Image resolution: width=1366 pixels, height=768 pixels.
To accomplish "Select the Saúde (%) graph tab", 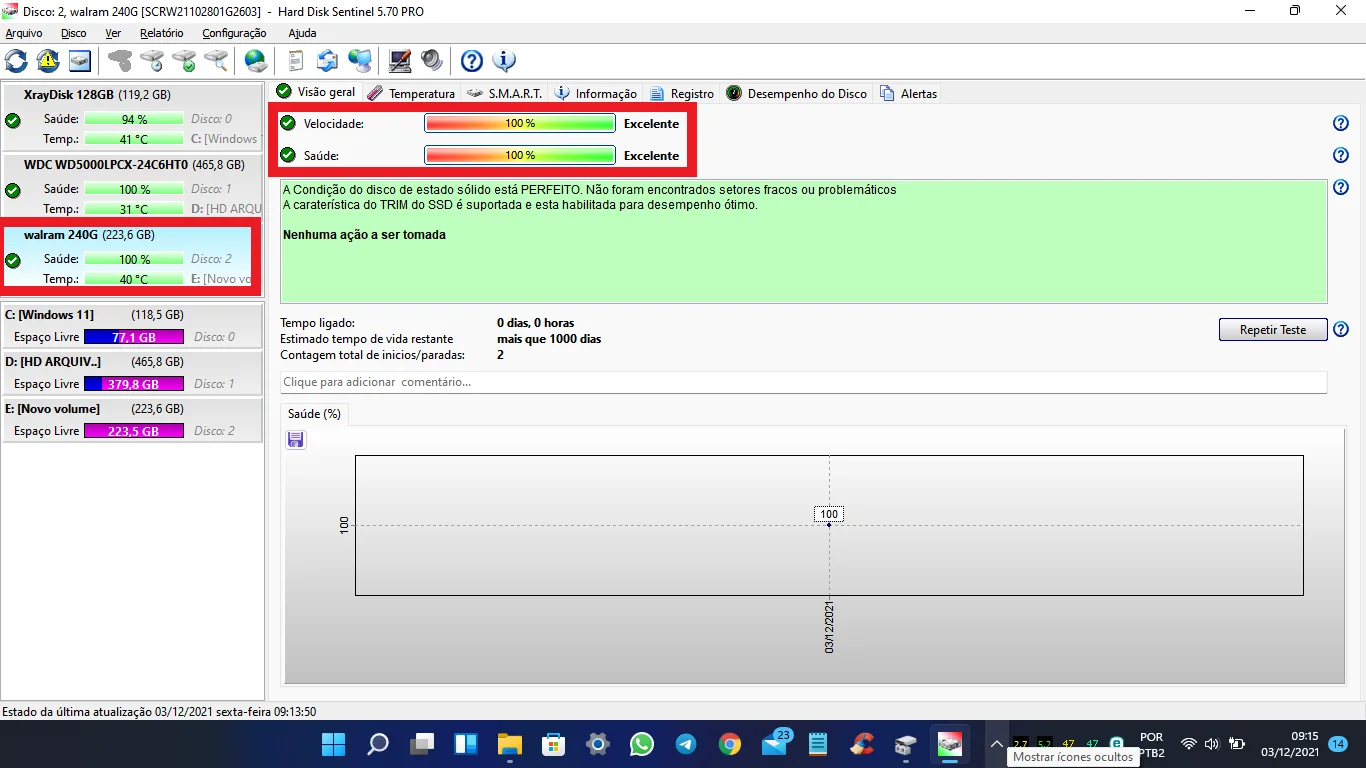I will [x=314, y=414].
